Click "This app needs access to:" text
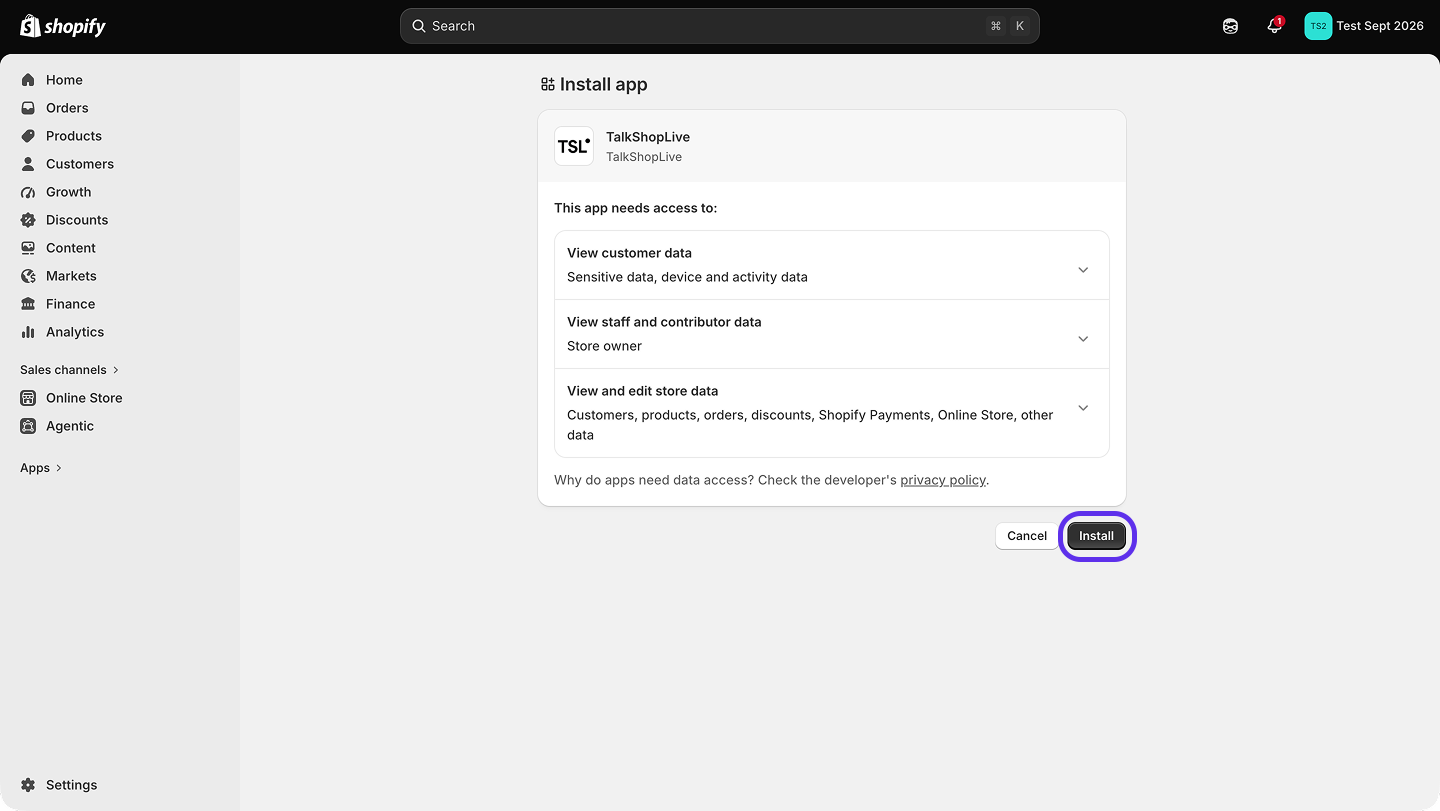1440x811 pixels. pyautogui.click(x=636, y=208)
